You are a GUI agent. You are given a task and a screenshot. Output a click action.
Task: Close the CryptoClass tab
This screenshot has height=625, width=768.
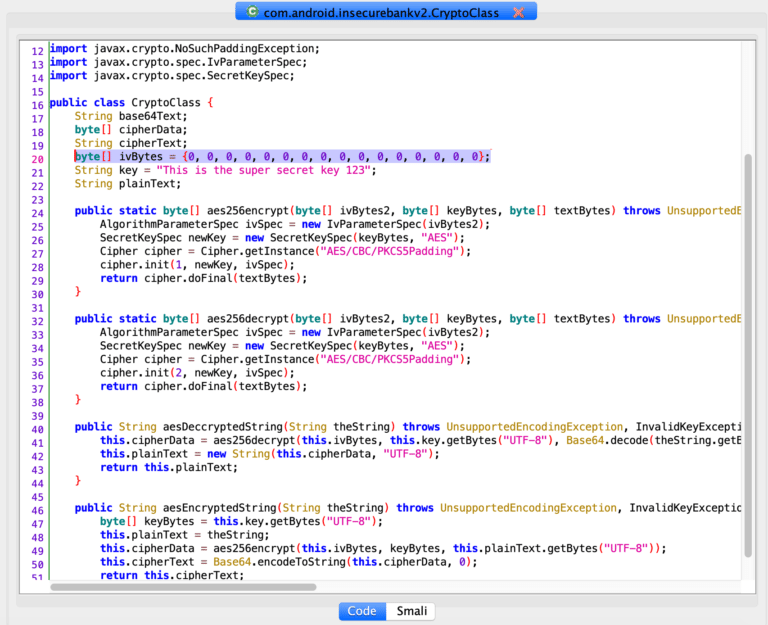point(519,13)
